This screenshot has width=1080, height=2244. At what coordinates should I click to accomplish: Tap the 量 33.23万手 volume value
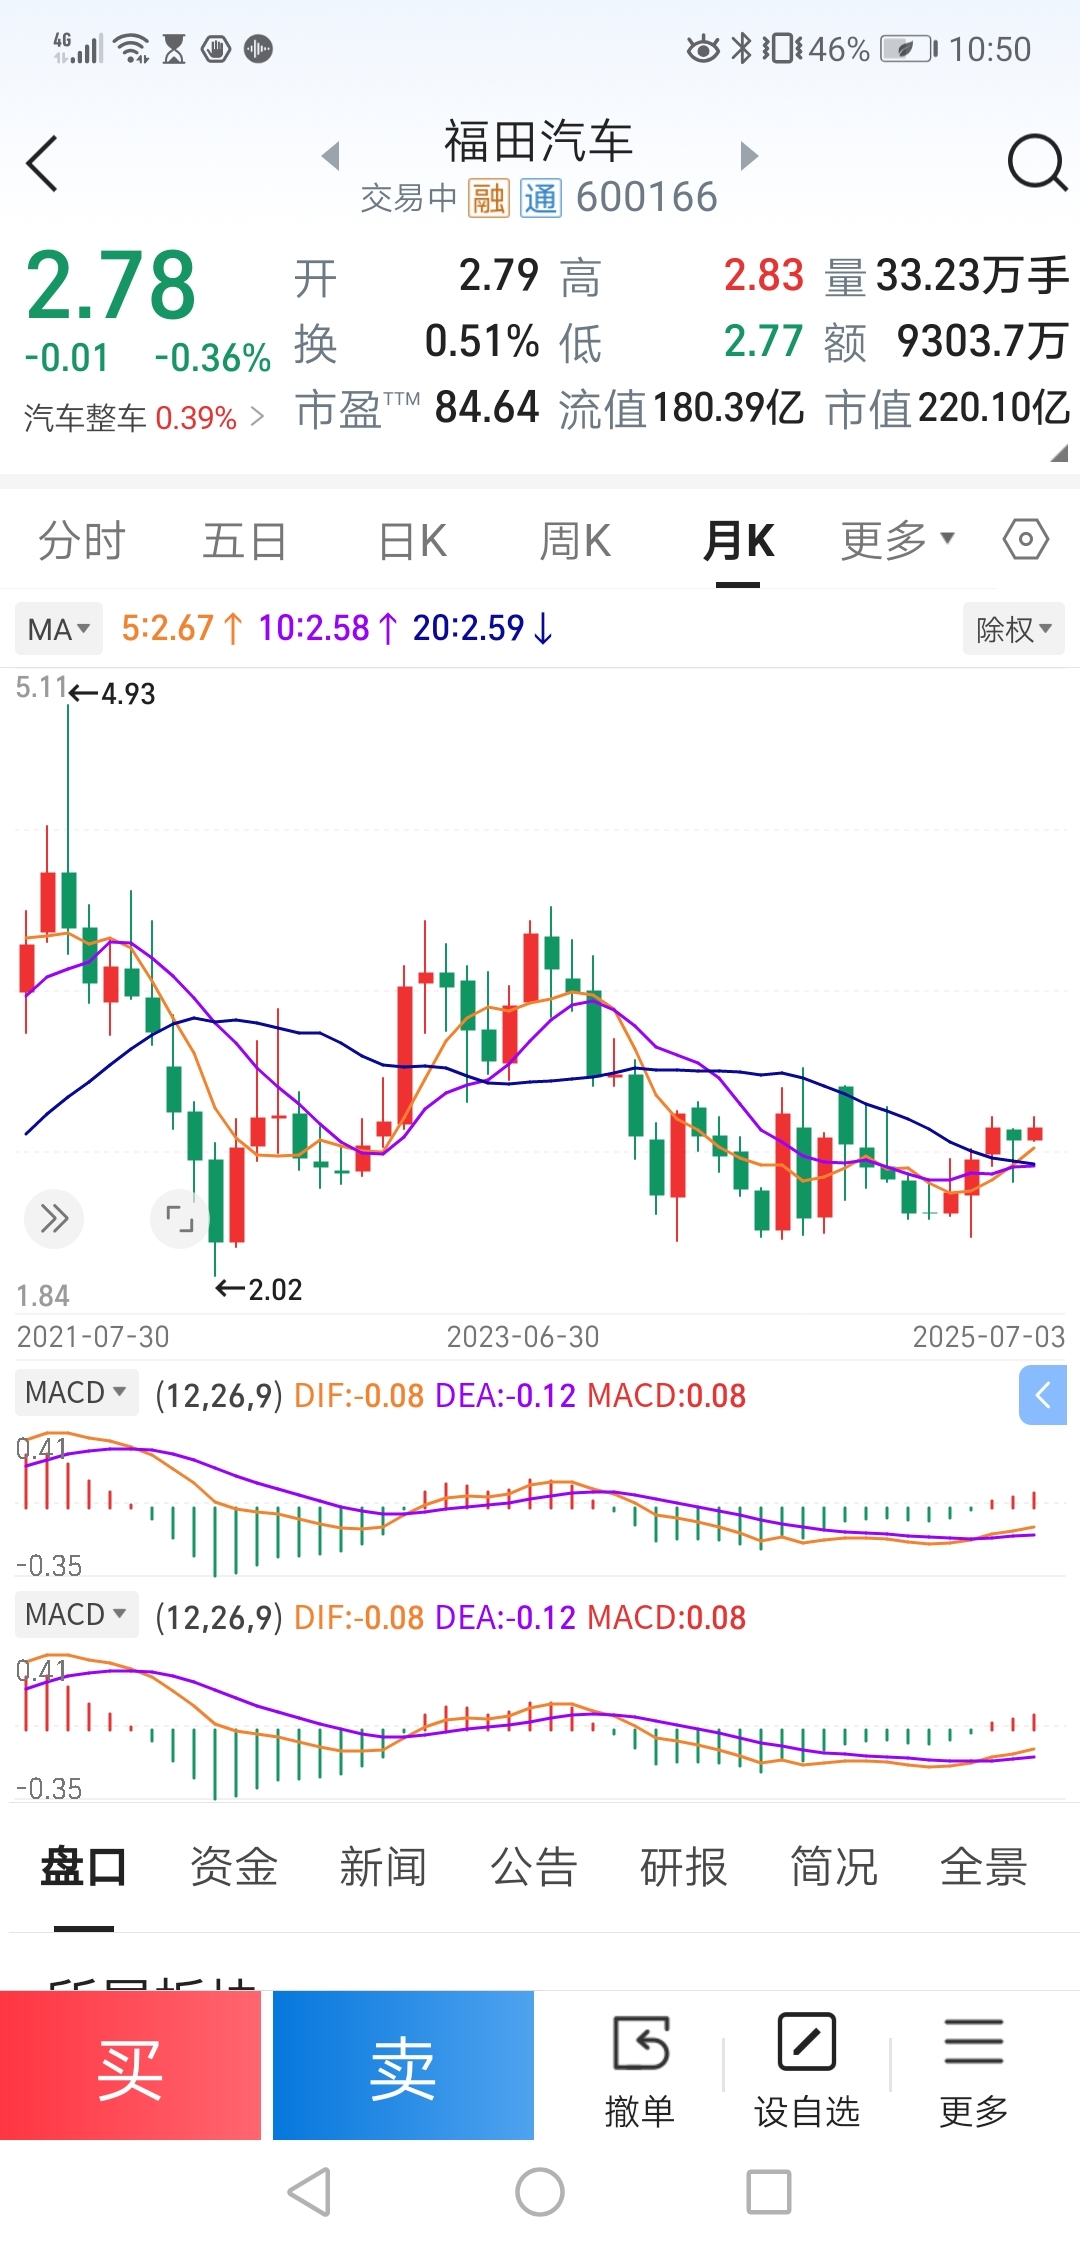tap(972, 276)
